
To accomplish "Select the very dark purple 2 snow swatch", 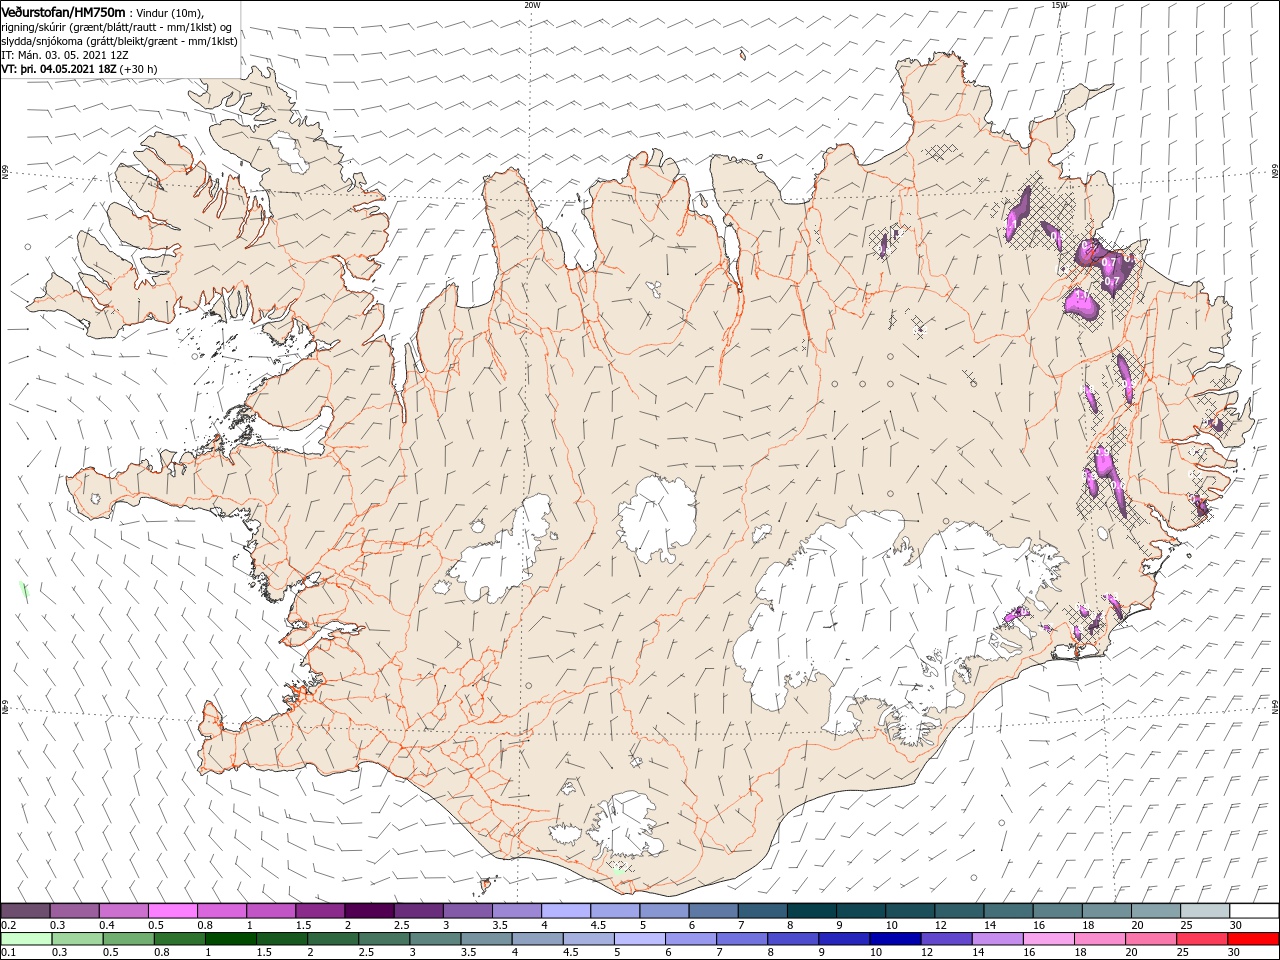I will (369, 911).
